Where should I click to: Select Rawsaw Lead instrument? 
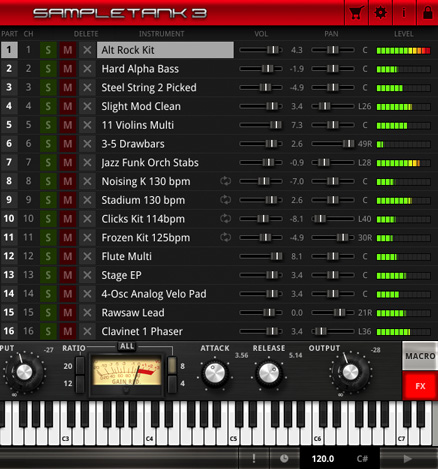pos(165,313)
